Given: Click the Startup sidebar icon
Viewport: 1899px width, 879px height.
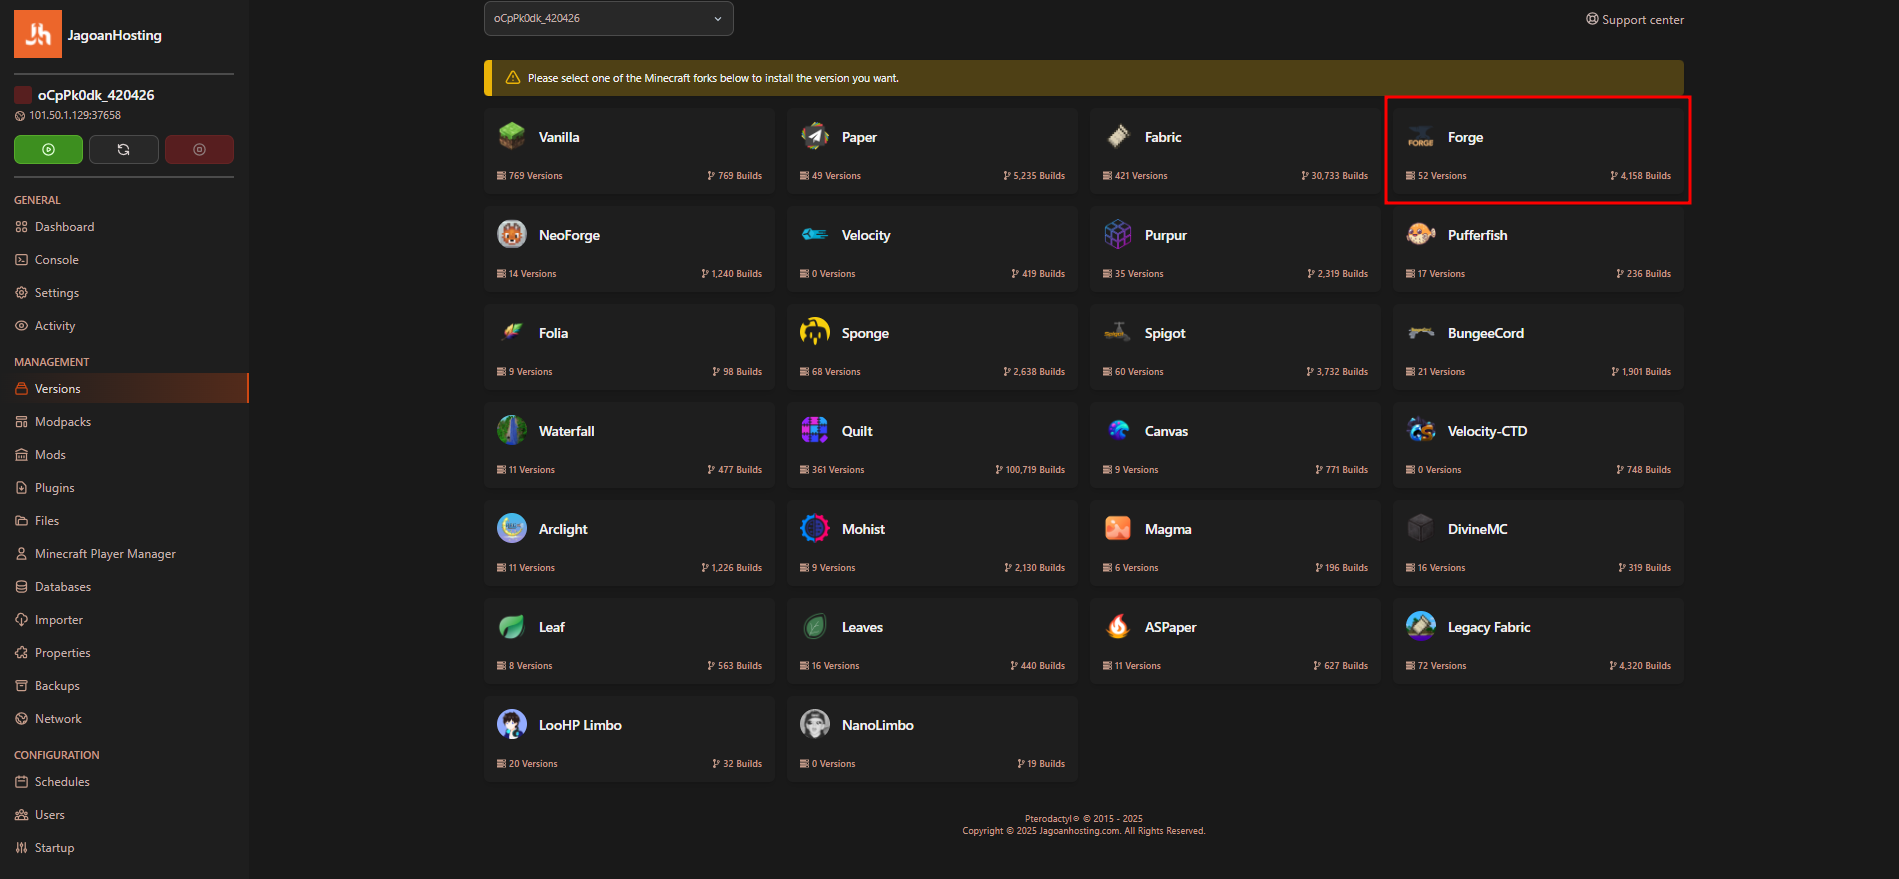Looking at the screenshot, I should pos(21,848).
